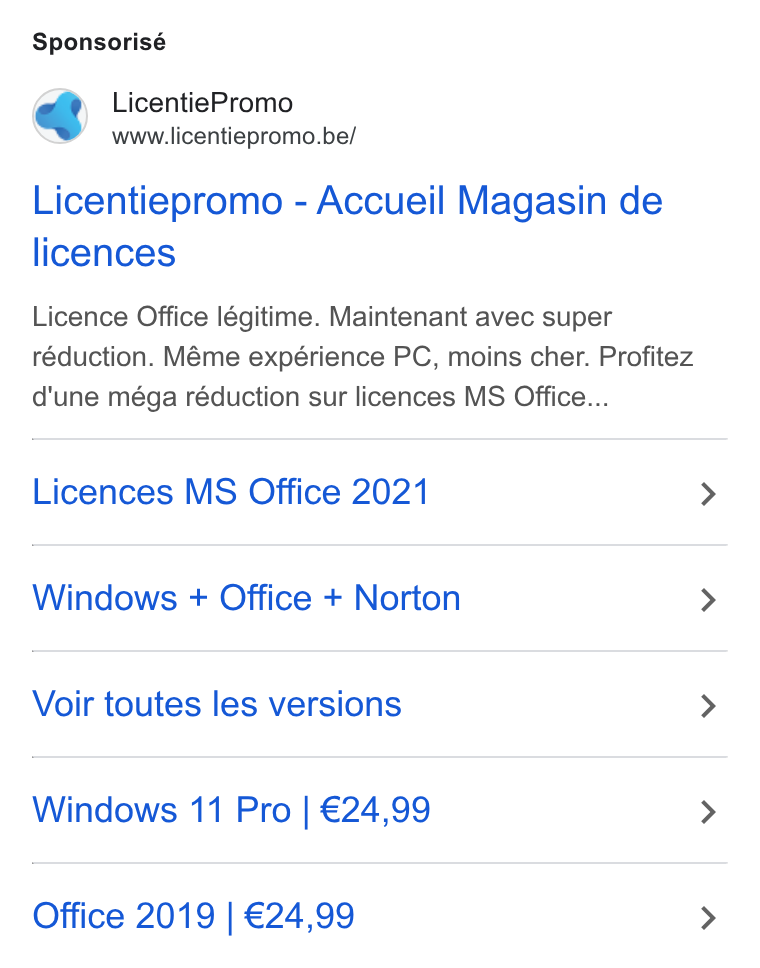Click the €24,99 price on Office 2019 row
The height and width of the screenshot is (968, 760).
click(x=299, y=916)
